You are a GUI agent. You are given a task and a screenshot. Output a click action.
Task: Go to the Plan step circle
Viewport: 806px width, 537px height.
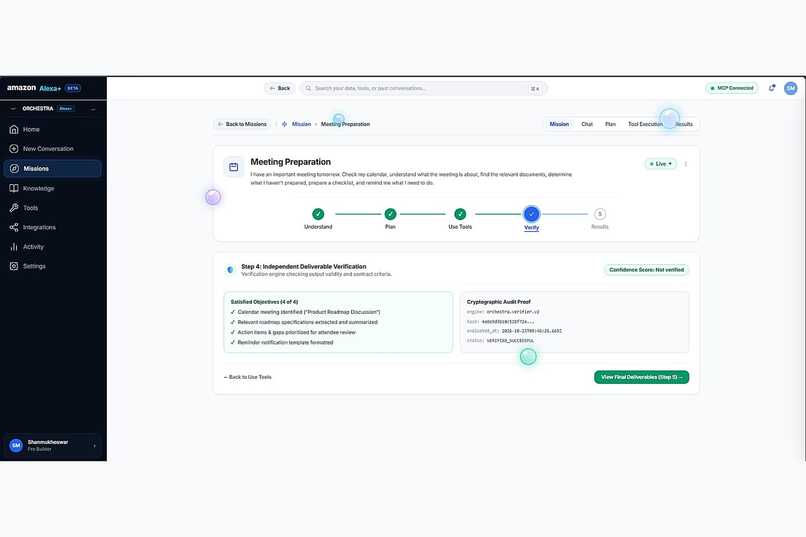[x=390, y=214]
